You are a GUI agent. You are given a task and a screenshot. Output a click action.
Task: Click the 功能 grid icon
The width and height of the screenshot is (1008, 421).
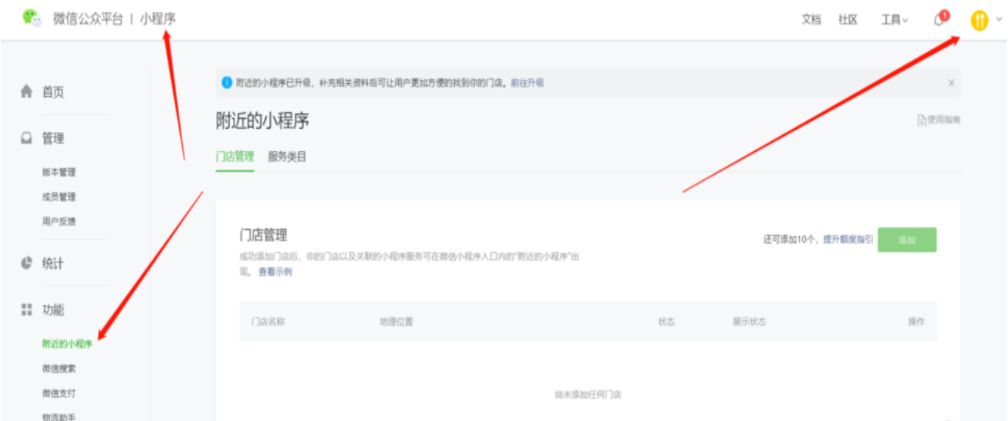[26, 310]
